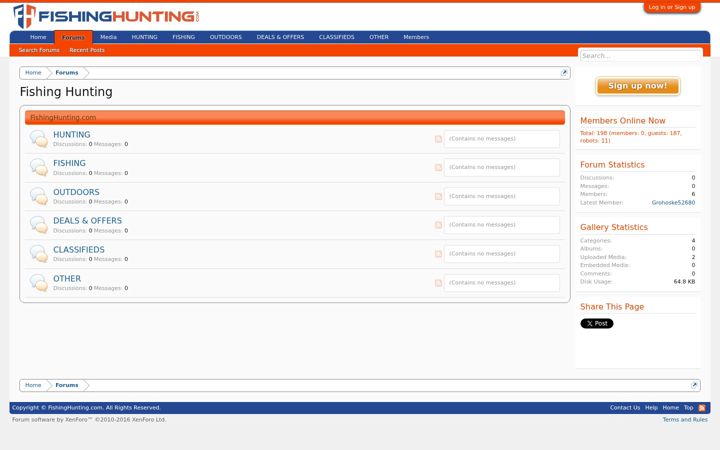Click the Home link in the footer

pyautogui.click(x=670, y=408)
